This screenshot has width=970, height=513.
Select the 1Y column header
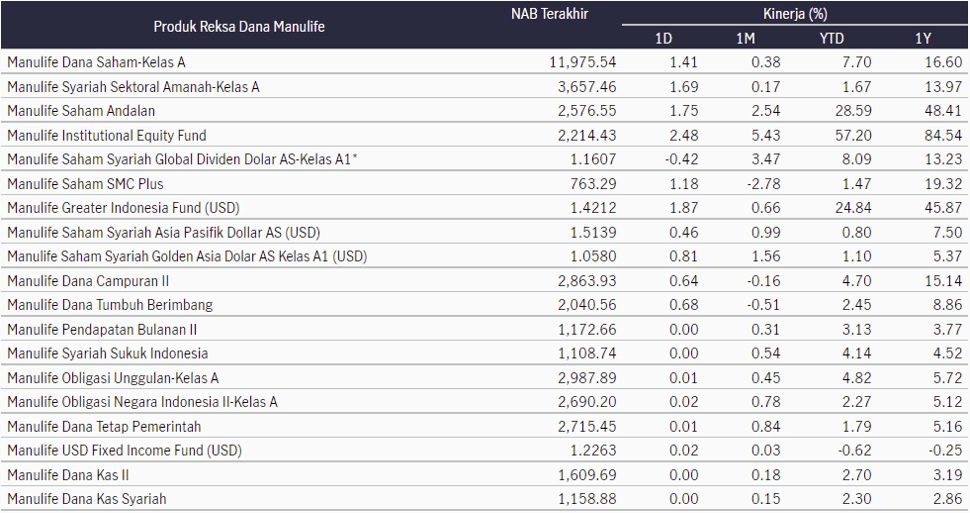tap(923, 38)
